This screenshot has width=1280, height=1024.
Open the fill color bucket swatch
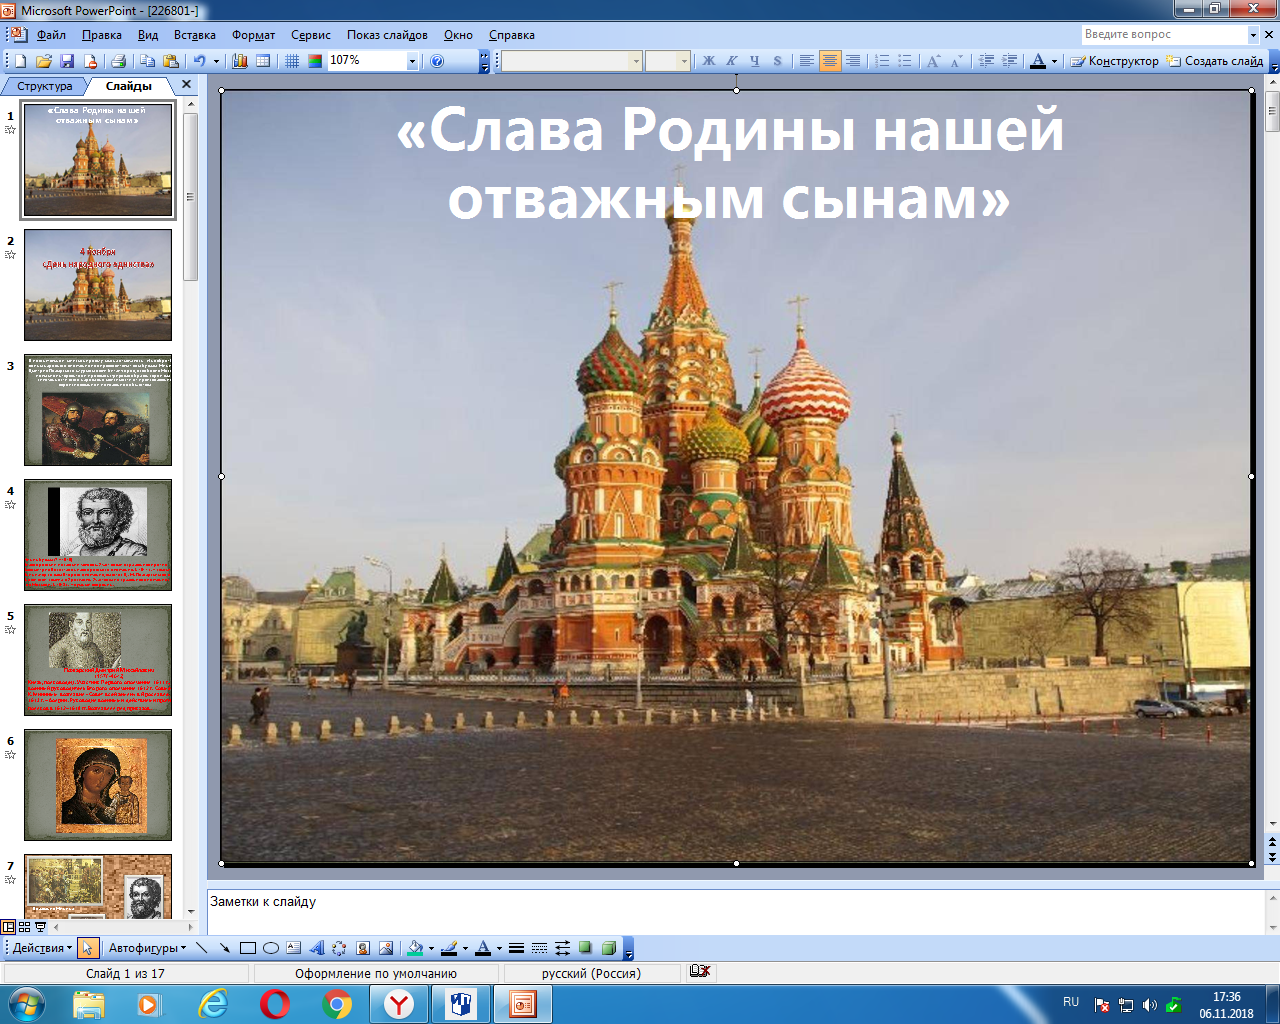click(x=415, y=948)
